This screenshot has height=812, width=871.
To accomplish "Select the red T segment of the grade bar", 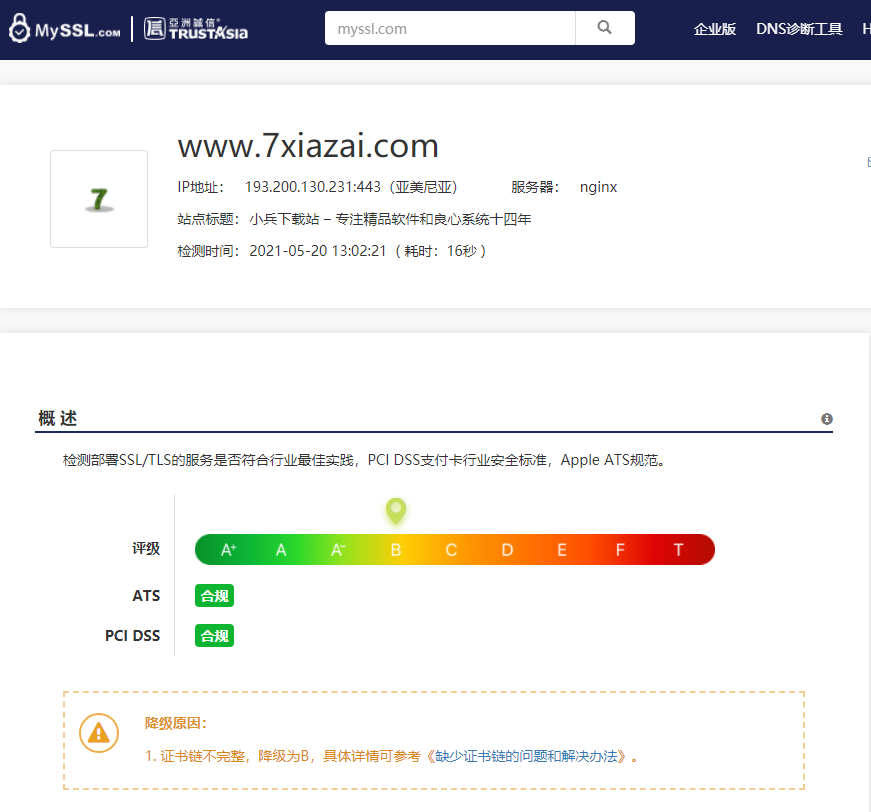I will 677,549.
